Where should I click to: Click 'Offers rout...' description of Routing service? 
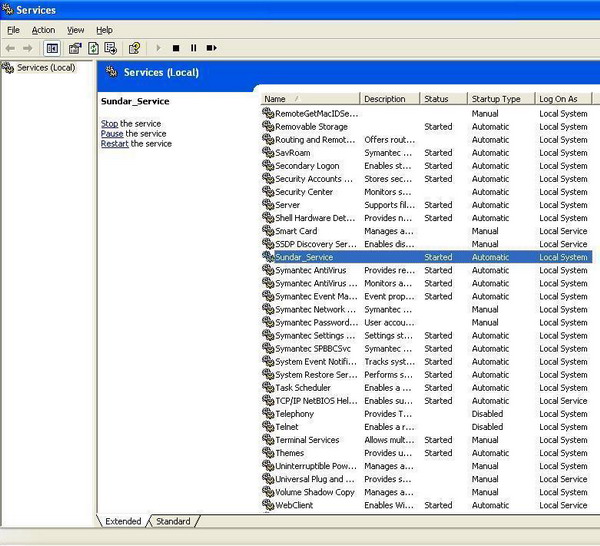390,140
